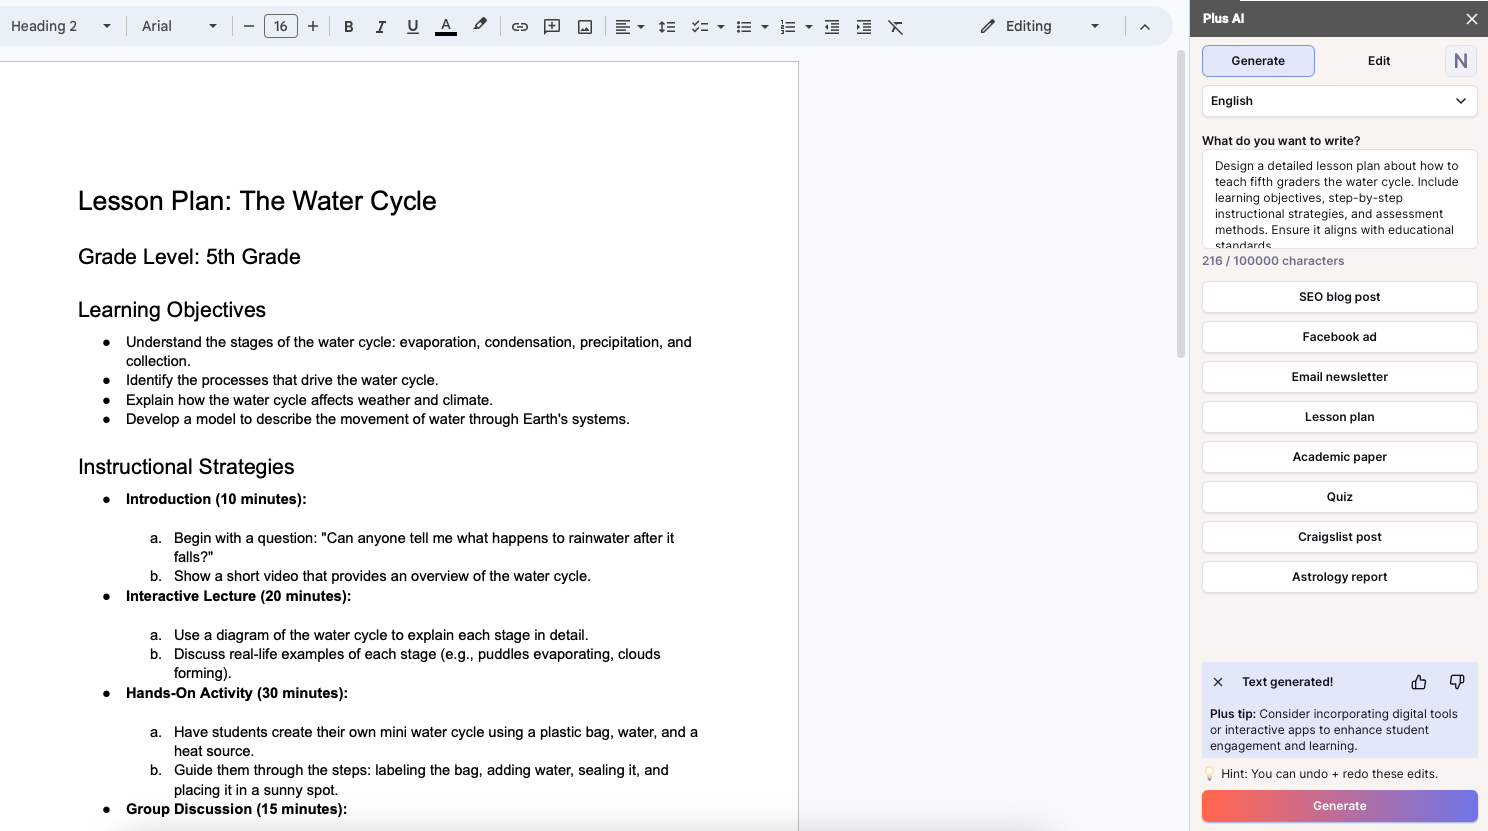Toggle italic formatting
This screenshot has width=1488, height=831.
(x=380, y=27)
